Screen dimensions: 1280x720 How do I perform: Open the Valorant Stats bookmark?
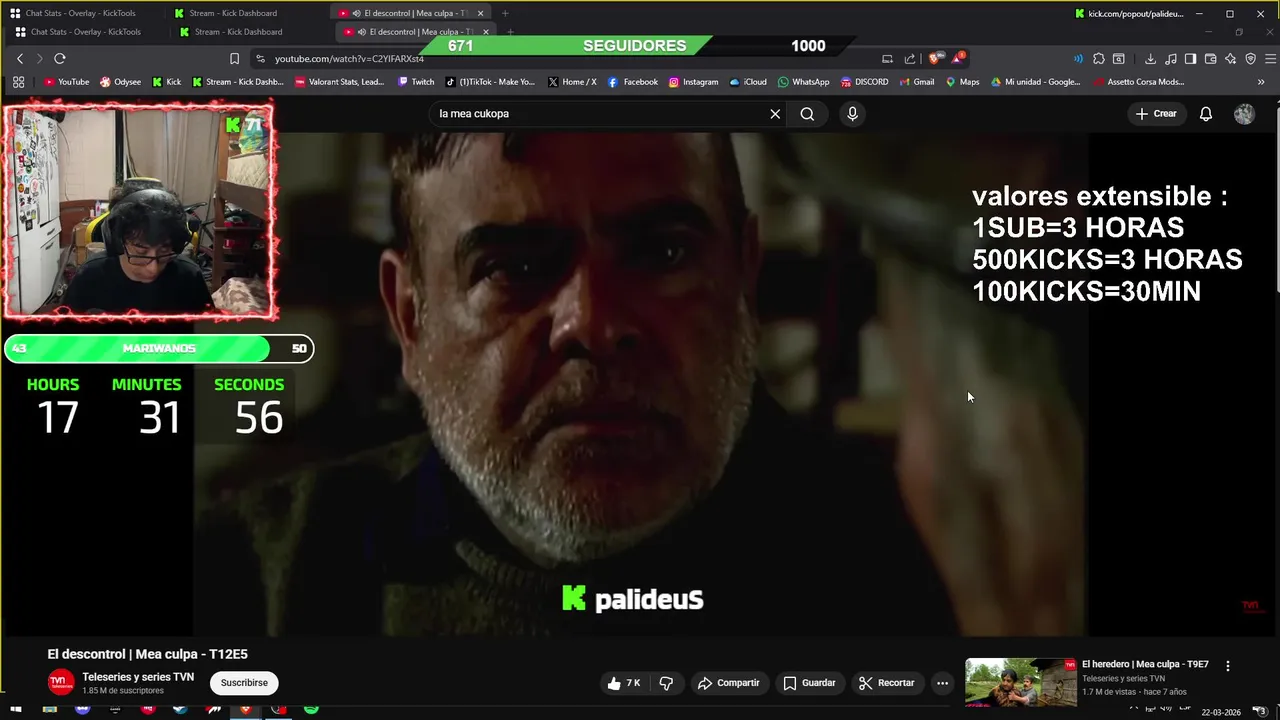340,82
